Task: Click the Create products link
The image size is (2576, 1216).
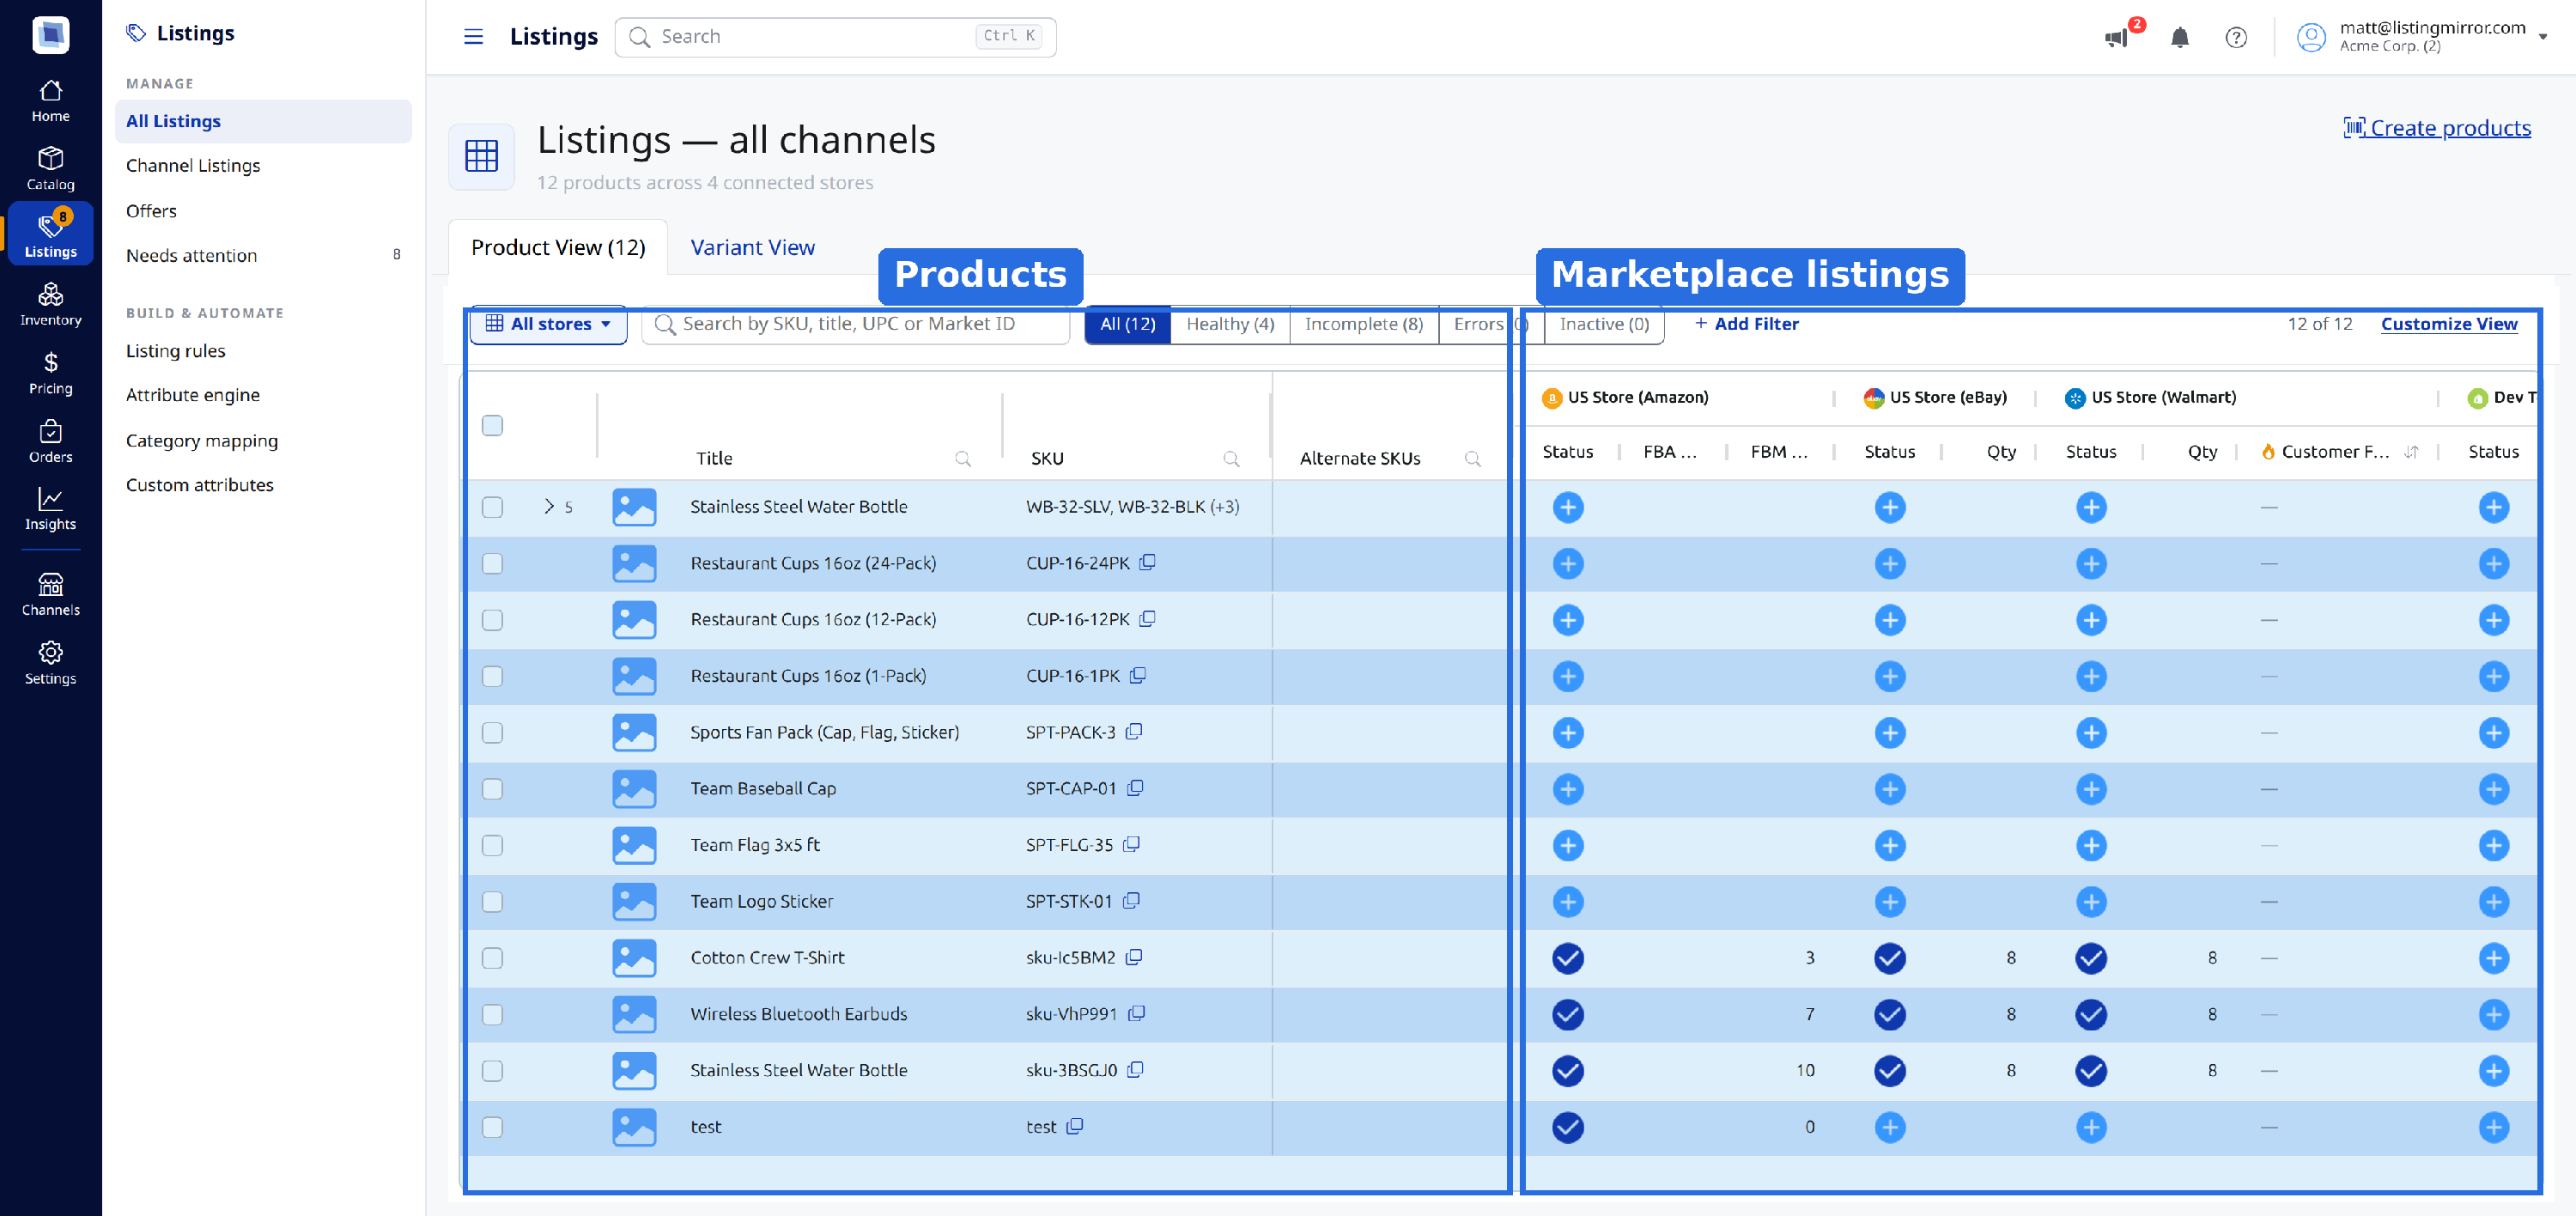Action: tap(2437, 128)
